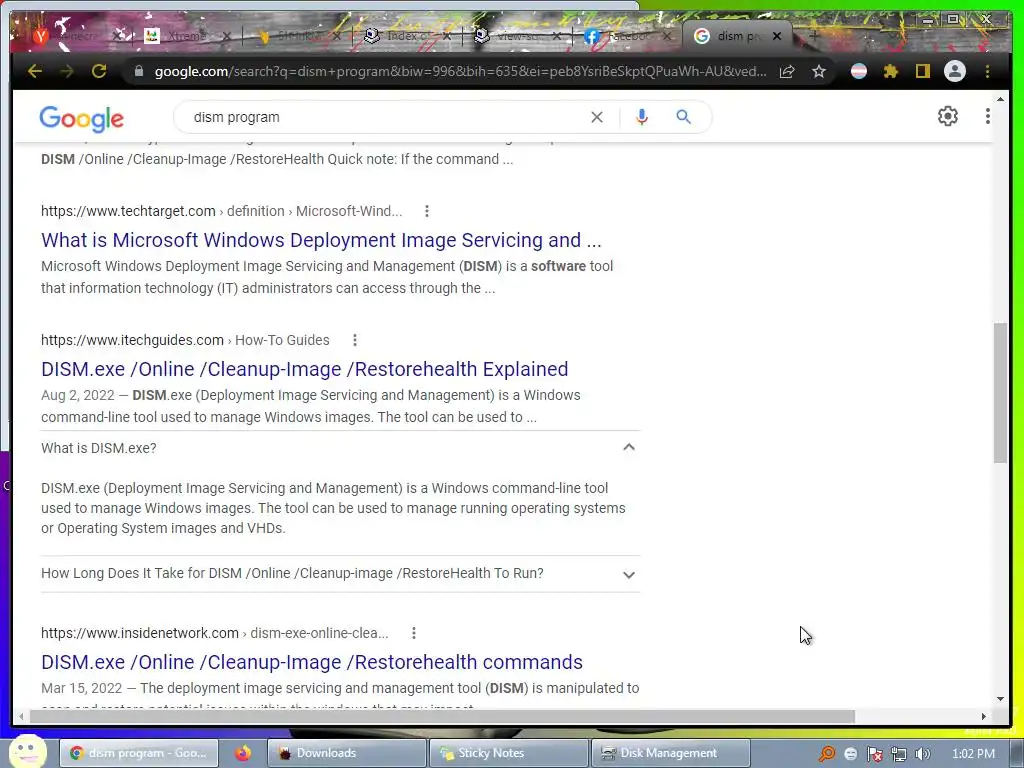The height and width of the screenshot is (768, 1024).
Task: Click the horizontal scrollbar thumb
Action: (x=442, y=716)
